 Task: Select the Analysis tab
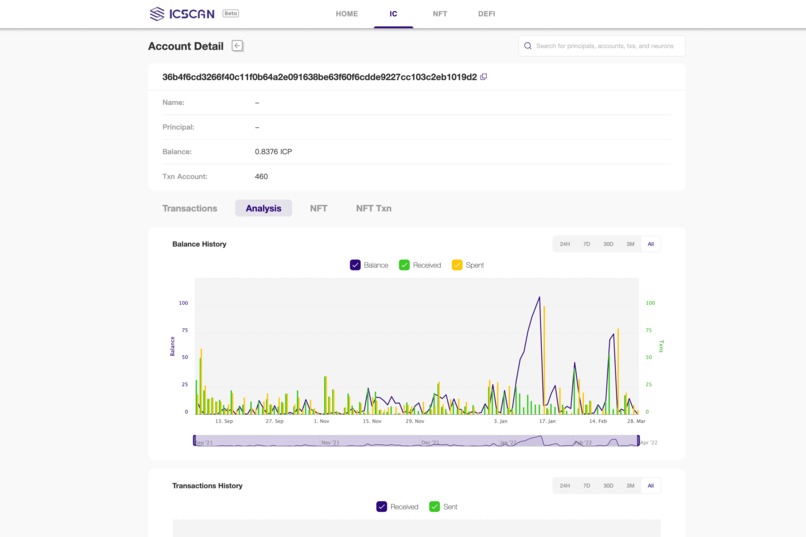pyautogui.click(x=263, y=208)
